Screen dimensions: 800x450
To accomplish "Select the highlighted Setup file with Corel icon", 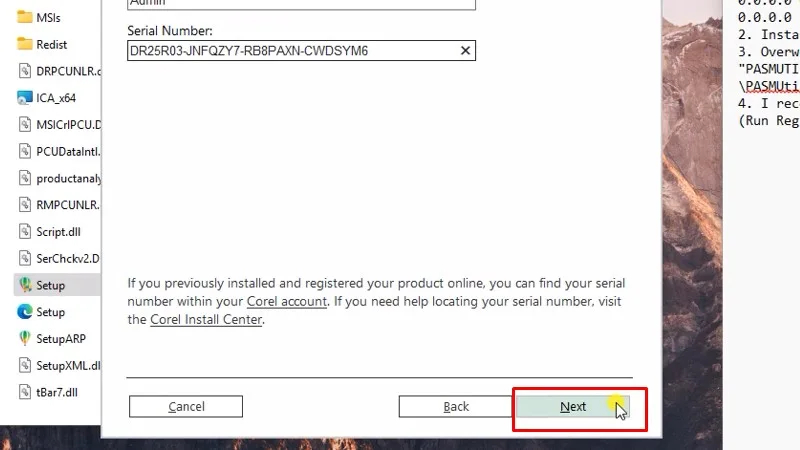I will point(50,285).
